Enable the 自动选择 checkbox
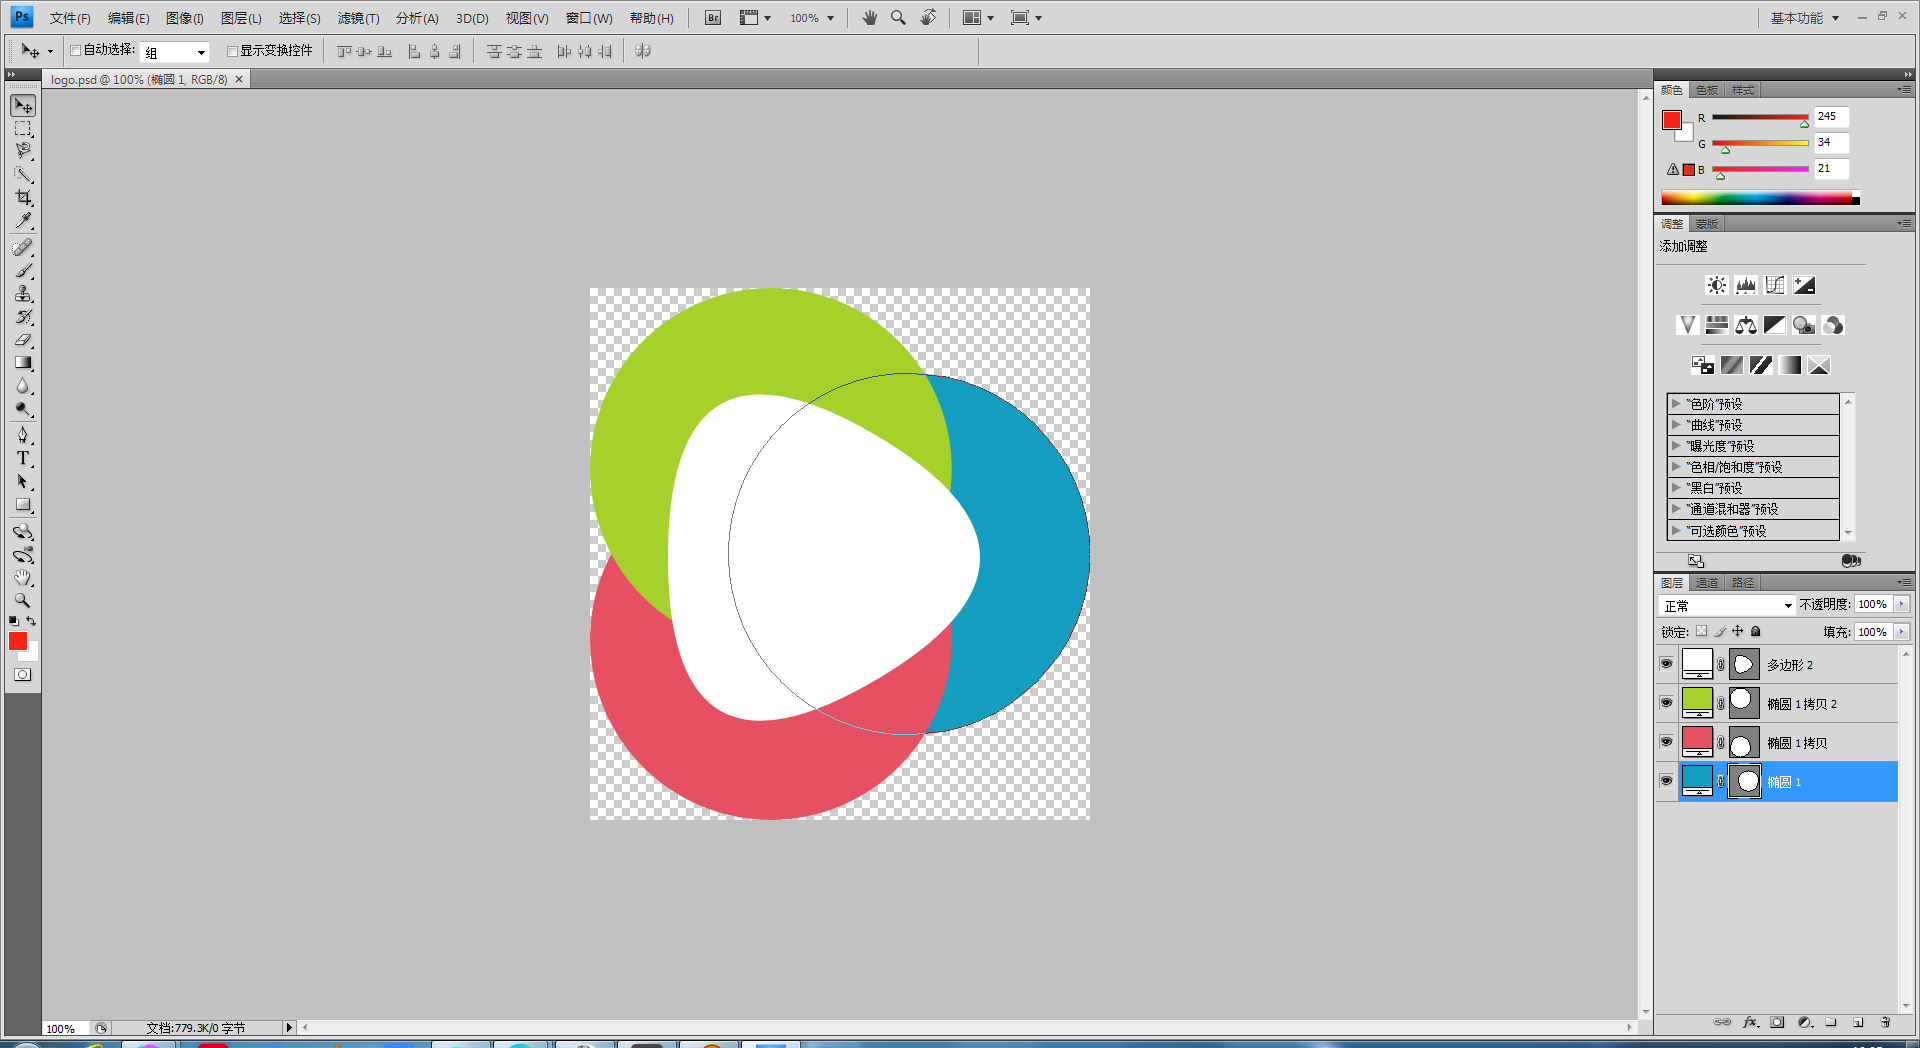 75,51
